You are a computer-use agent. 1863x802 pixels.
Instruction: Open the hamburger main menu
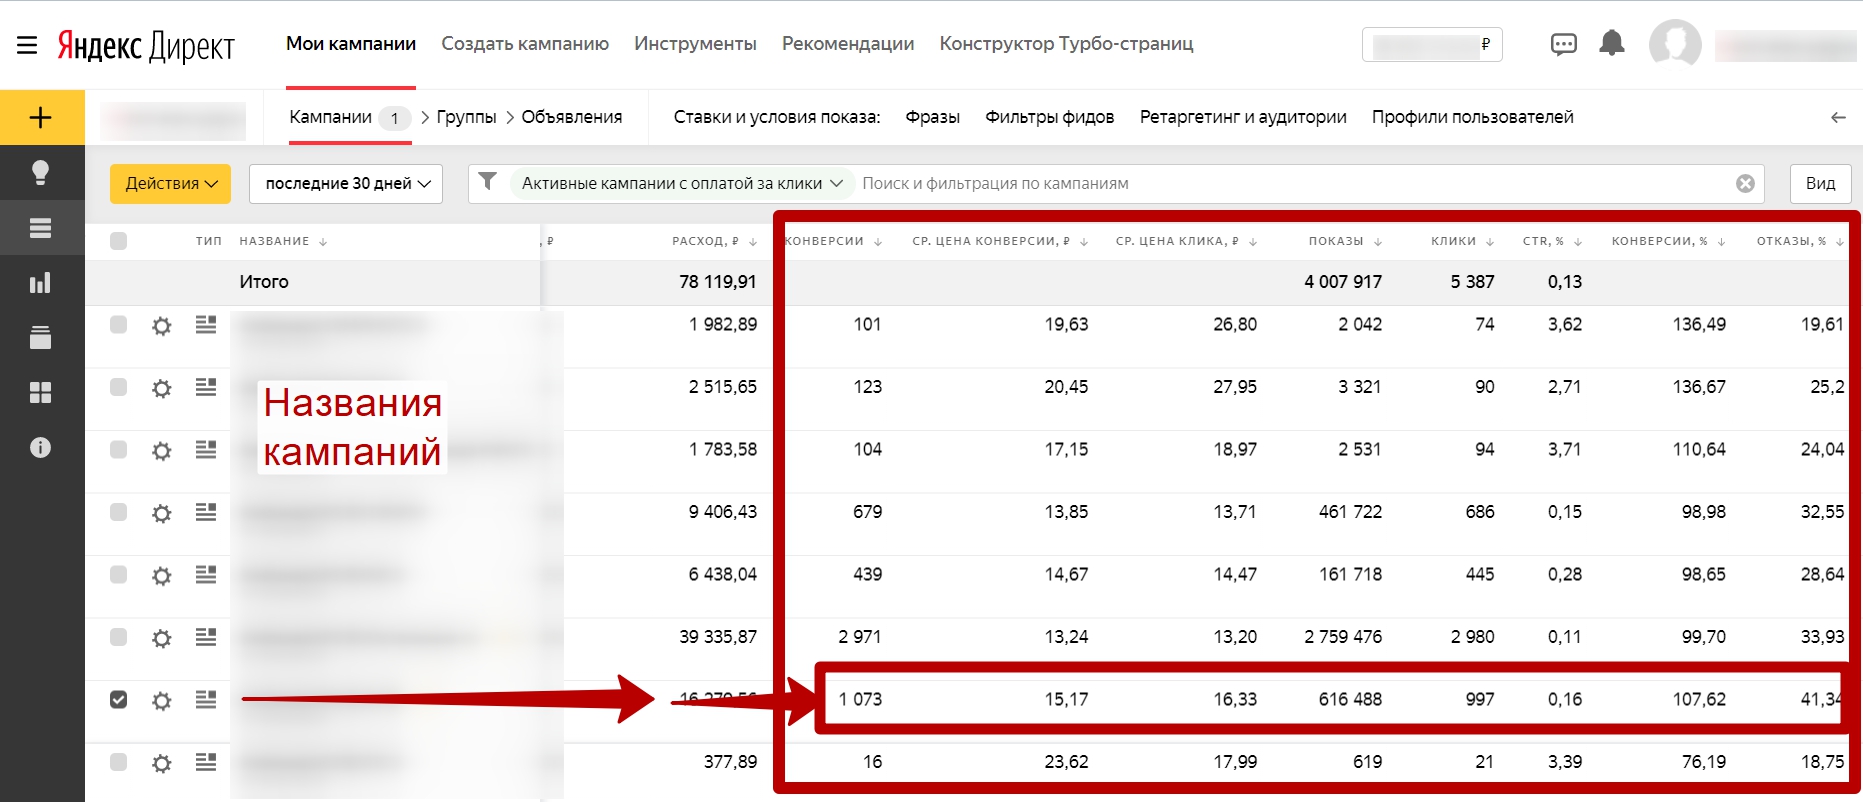[x=27, y=45]
